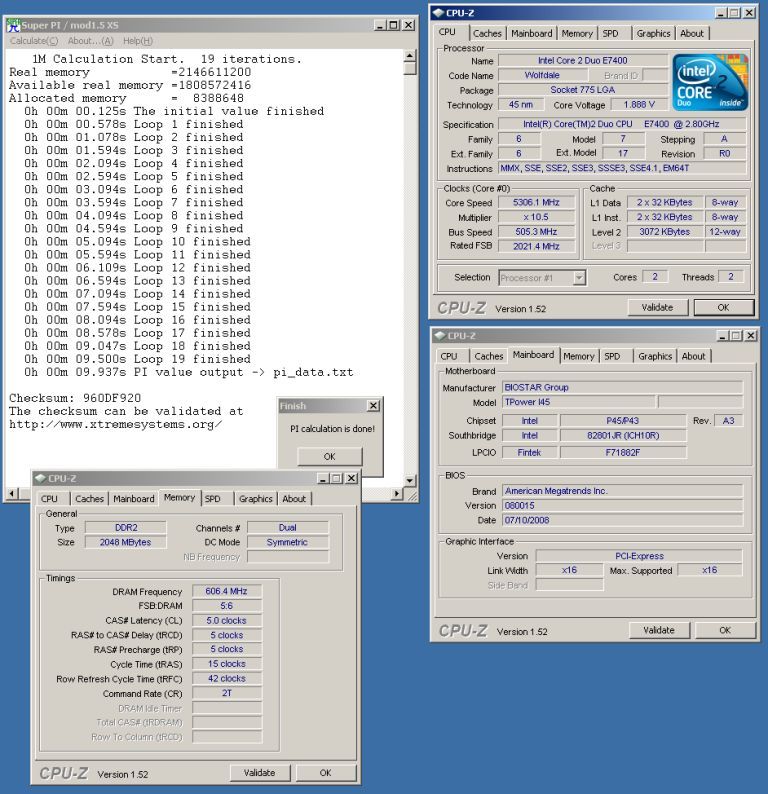Select Graphics tab in Memory CPU-Z window
The width and height of the screenshot is (768, 794).
[x=255, y=499]
